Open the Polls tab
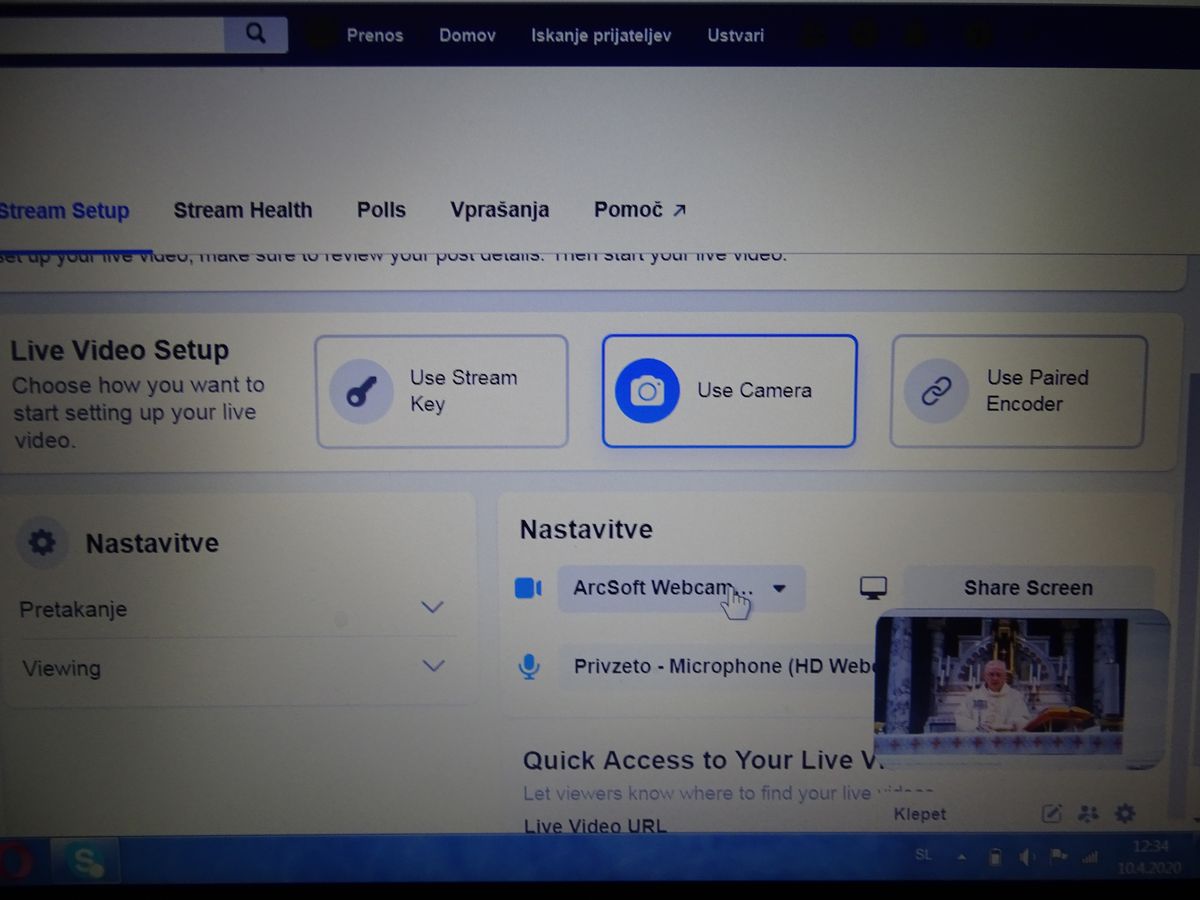1200x900 pixels. 381,210
